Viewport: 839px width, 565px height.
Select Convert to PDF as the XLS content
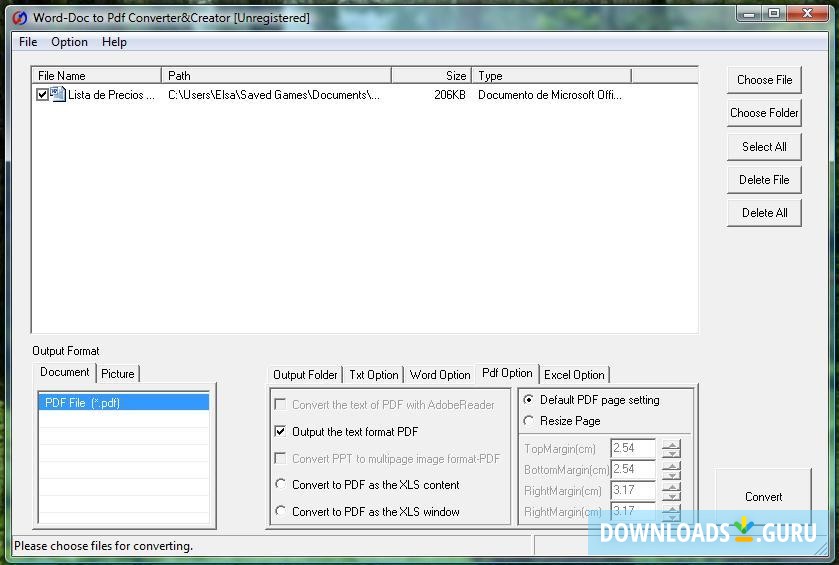pyautogui.click(x=280, y=484)
